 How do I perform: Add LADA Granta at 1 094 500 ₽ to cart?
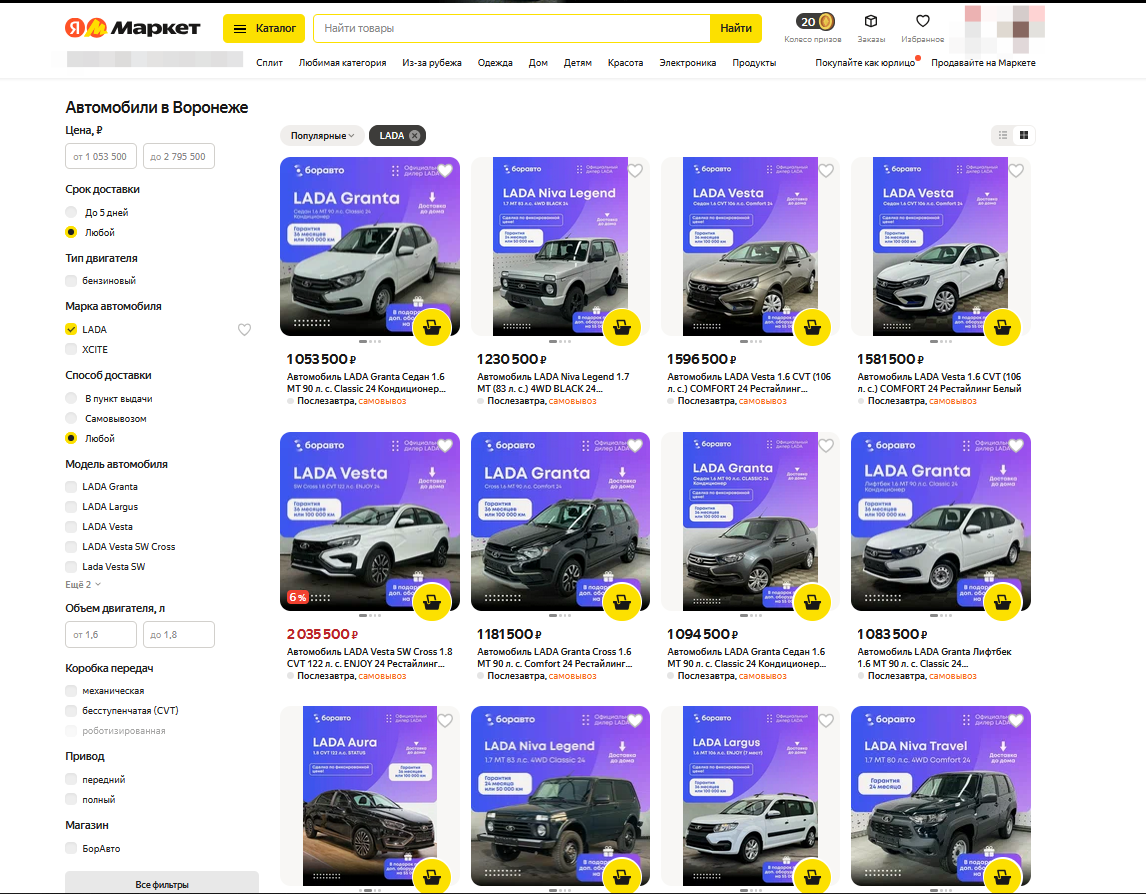pyautogui.click(x=812, y=602)
